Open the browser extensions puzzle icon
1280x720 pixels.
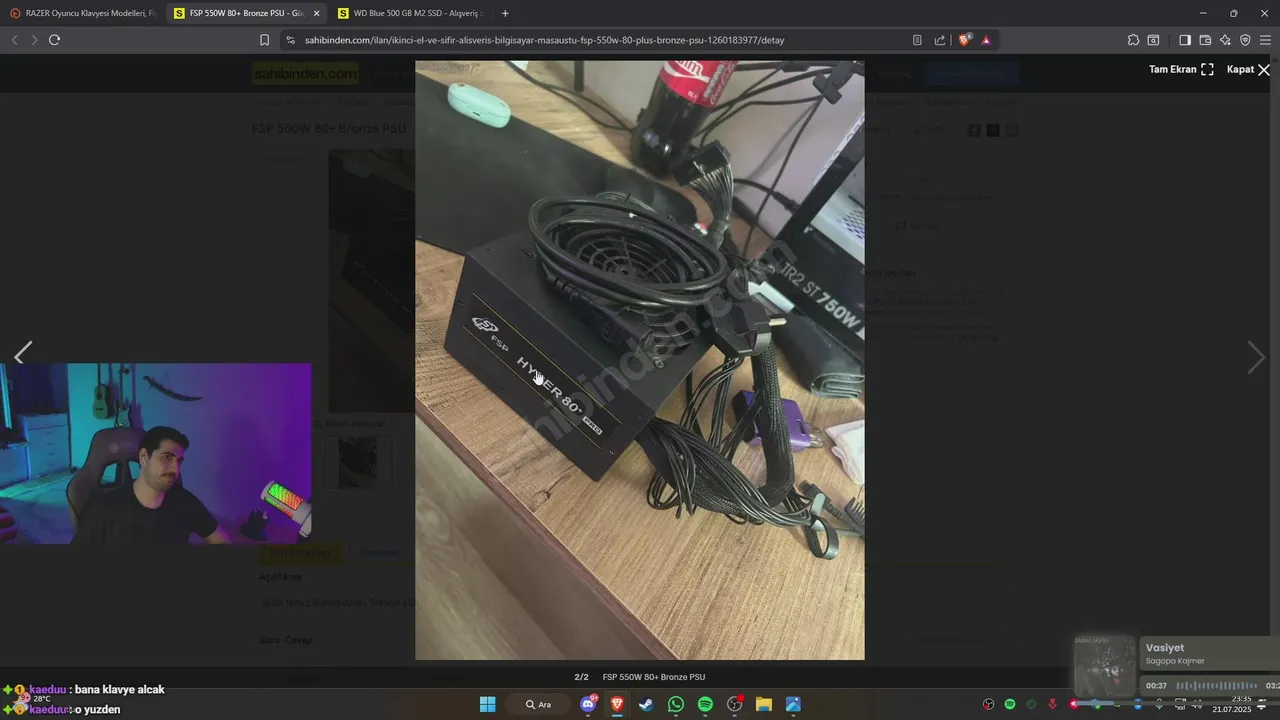pyautogui.click(x=1133, y=40)
